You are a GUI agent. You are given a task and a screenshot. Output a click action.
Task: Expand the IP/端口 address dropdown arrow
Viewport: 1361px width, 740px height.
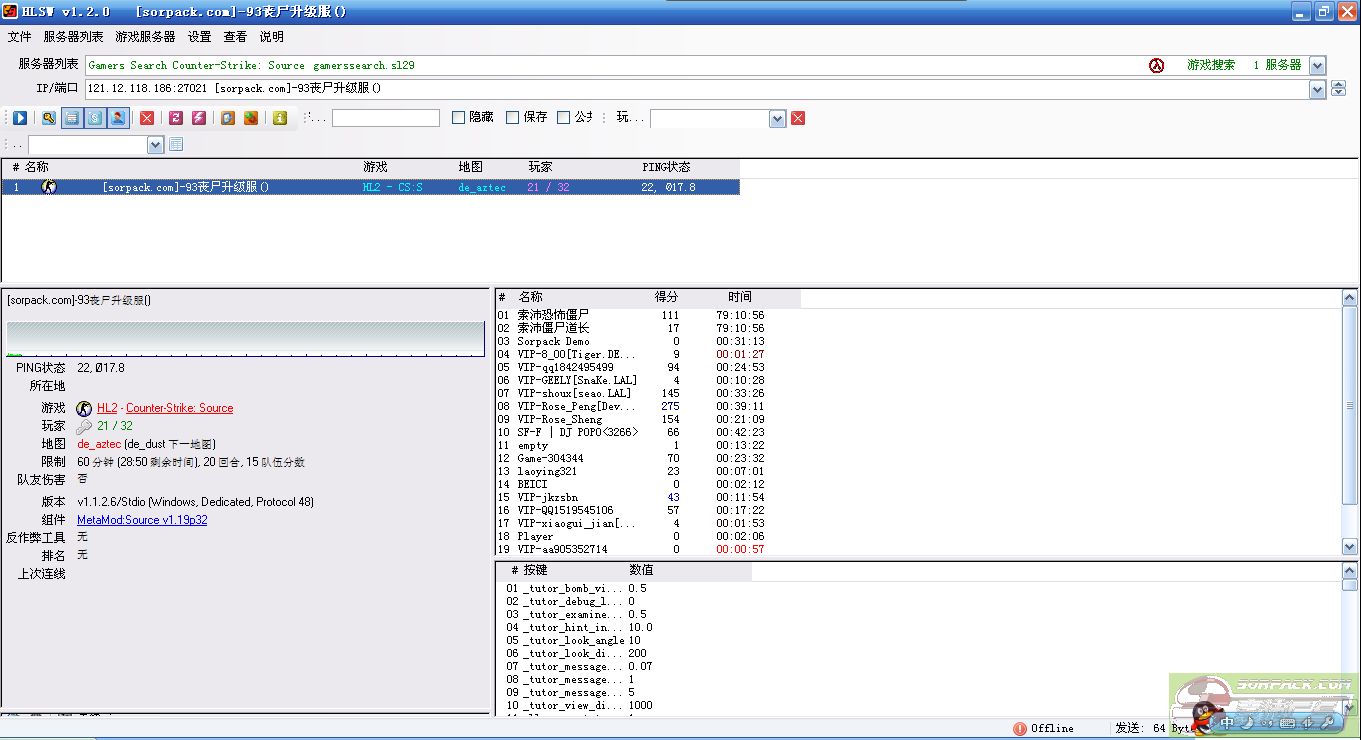tap(1317, 89)
